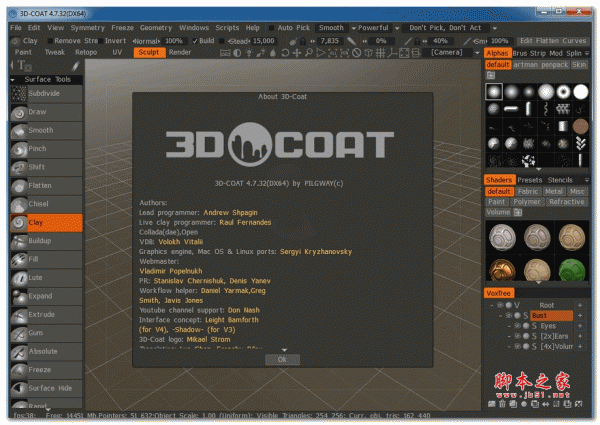Viewport: 600px width, 425px height.
Task: Toggle the Build checkbox
Action: (195, 41)
